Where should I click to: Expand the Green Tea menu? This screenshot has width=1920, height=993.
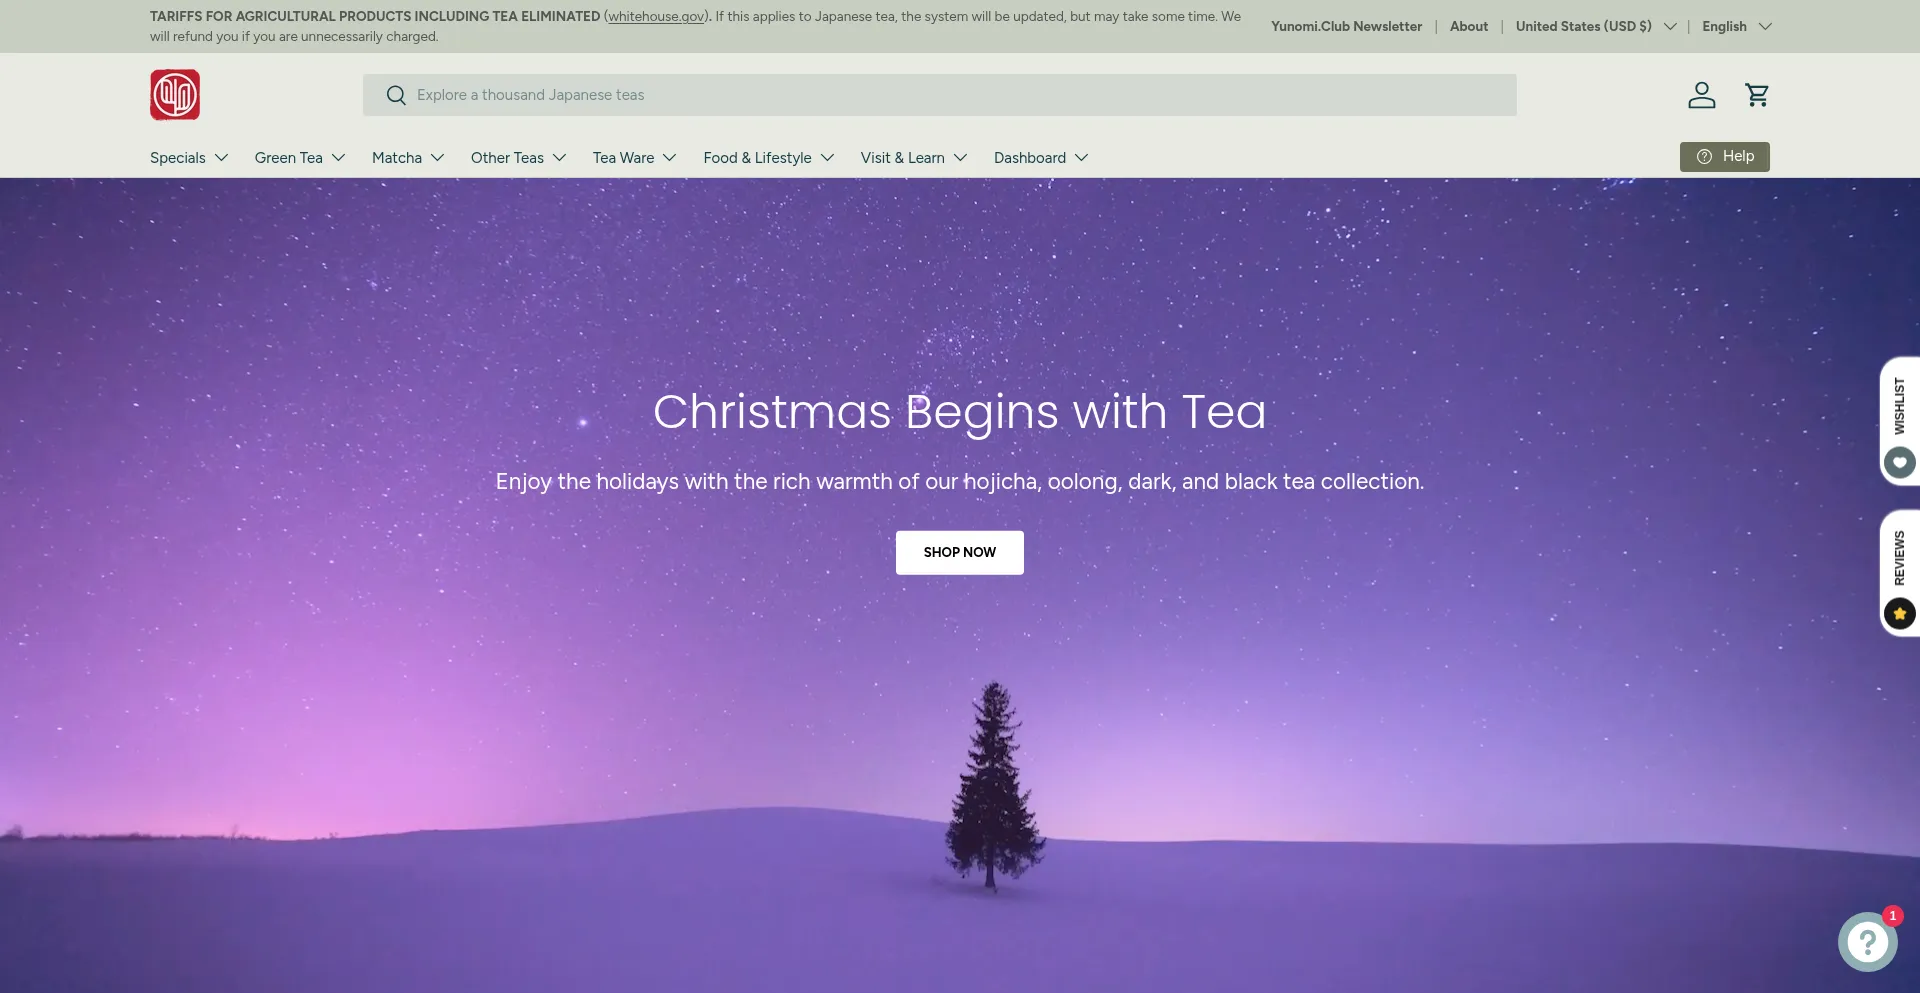coord(300,158)
